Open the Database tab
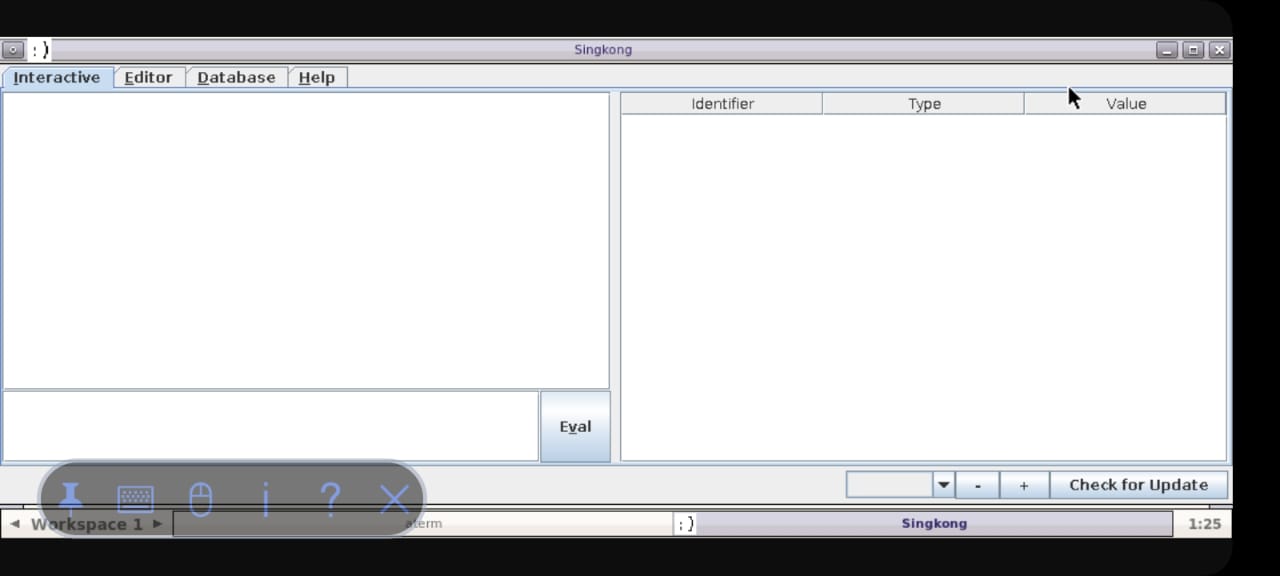Viewport: 1280px width, 576px height. [x=236, y=77]
